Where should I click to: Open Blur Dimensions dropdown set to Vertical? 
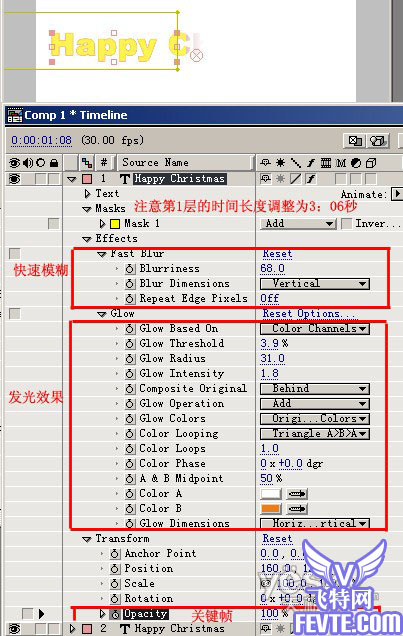point(315,284)
